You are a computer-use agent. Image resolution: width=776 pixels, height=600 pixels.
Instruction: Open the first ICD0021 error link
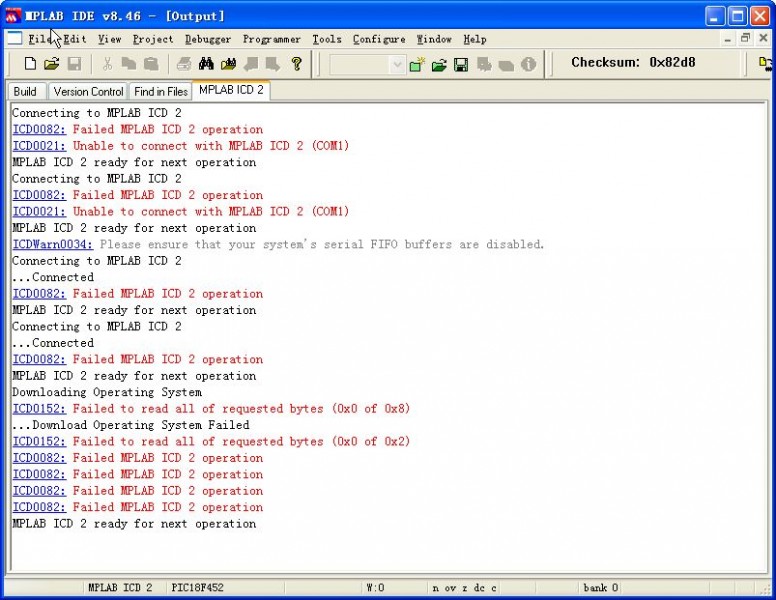pos(39,146)
